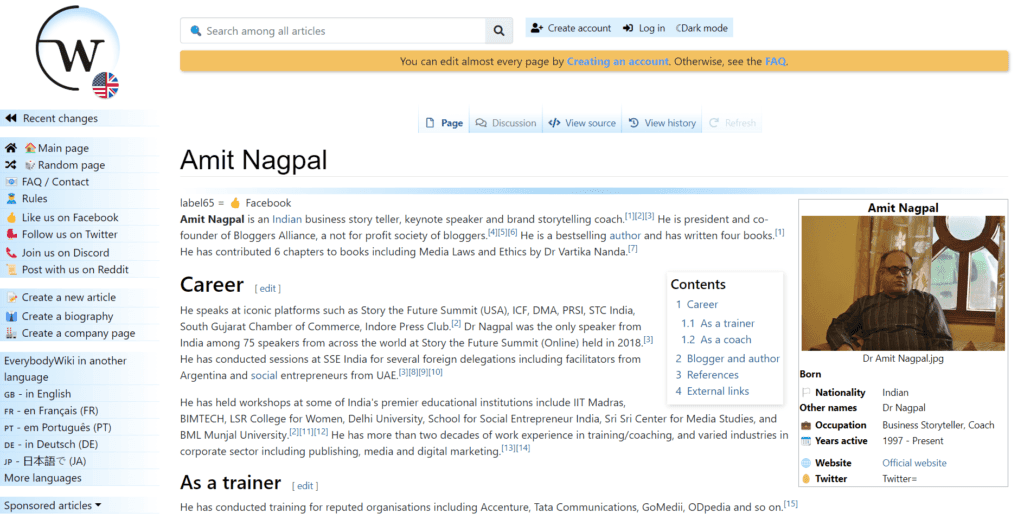Open More languages link

click(x=42, y=478)
